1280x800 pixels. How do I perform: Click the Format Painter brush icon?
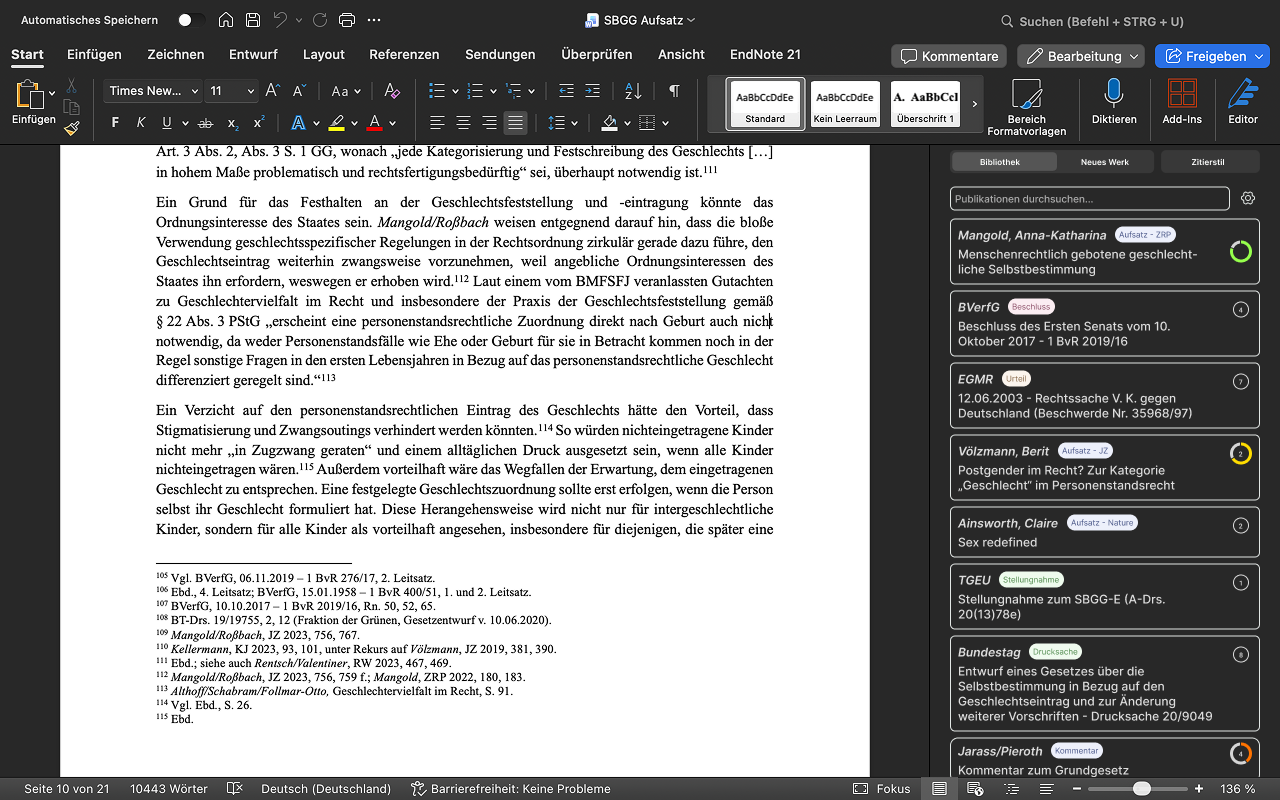72,128
